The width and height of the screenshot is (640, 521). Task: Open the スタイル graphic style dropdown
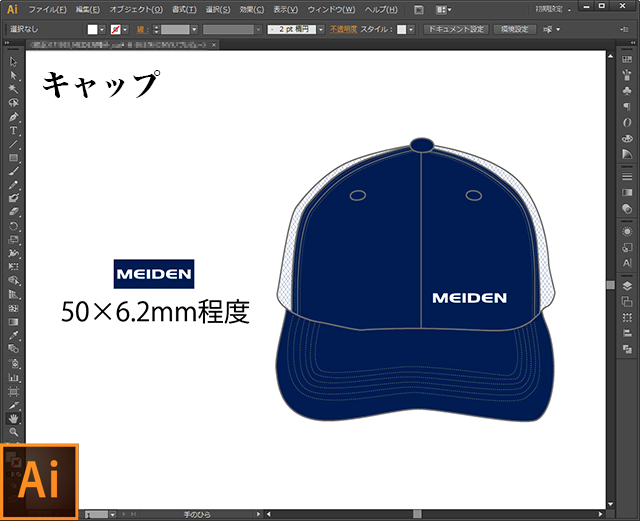click(x=411, y=29)
